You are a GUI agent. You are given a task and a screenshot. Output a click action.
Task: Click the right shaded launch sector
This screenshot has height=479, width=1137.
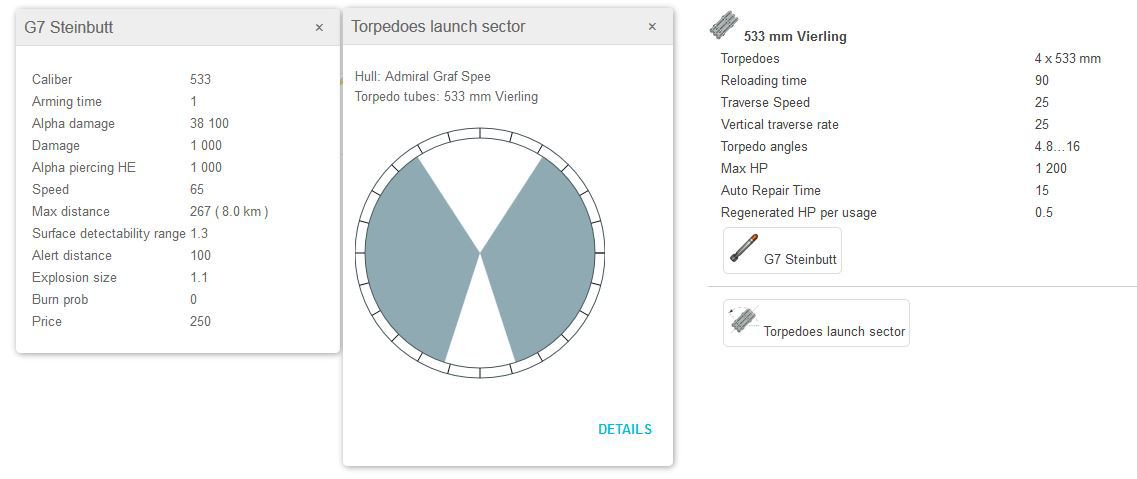(545, 255)
